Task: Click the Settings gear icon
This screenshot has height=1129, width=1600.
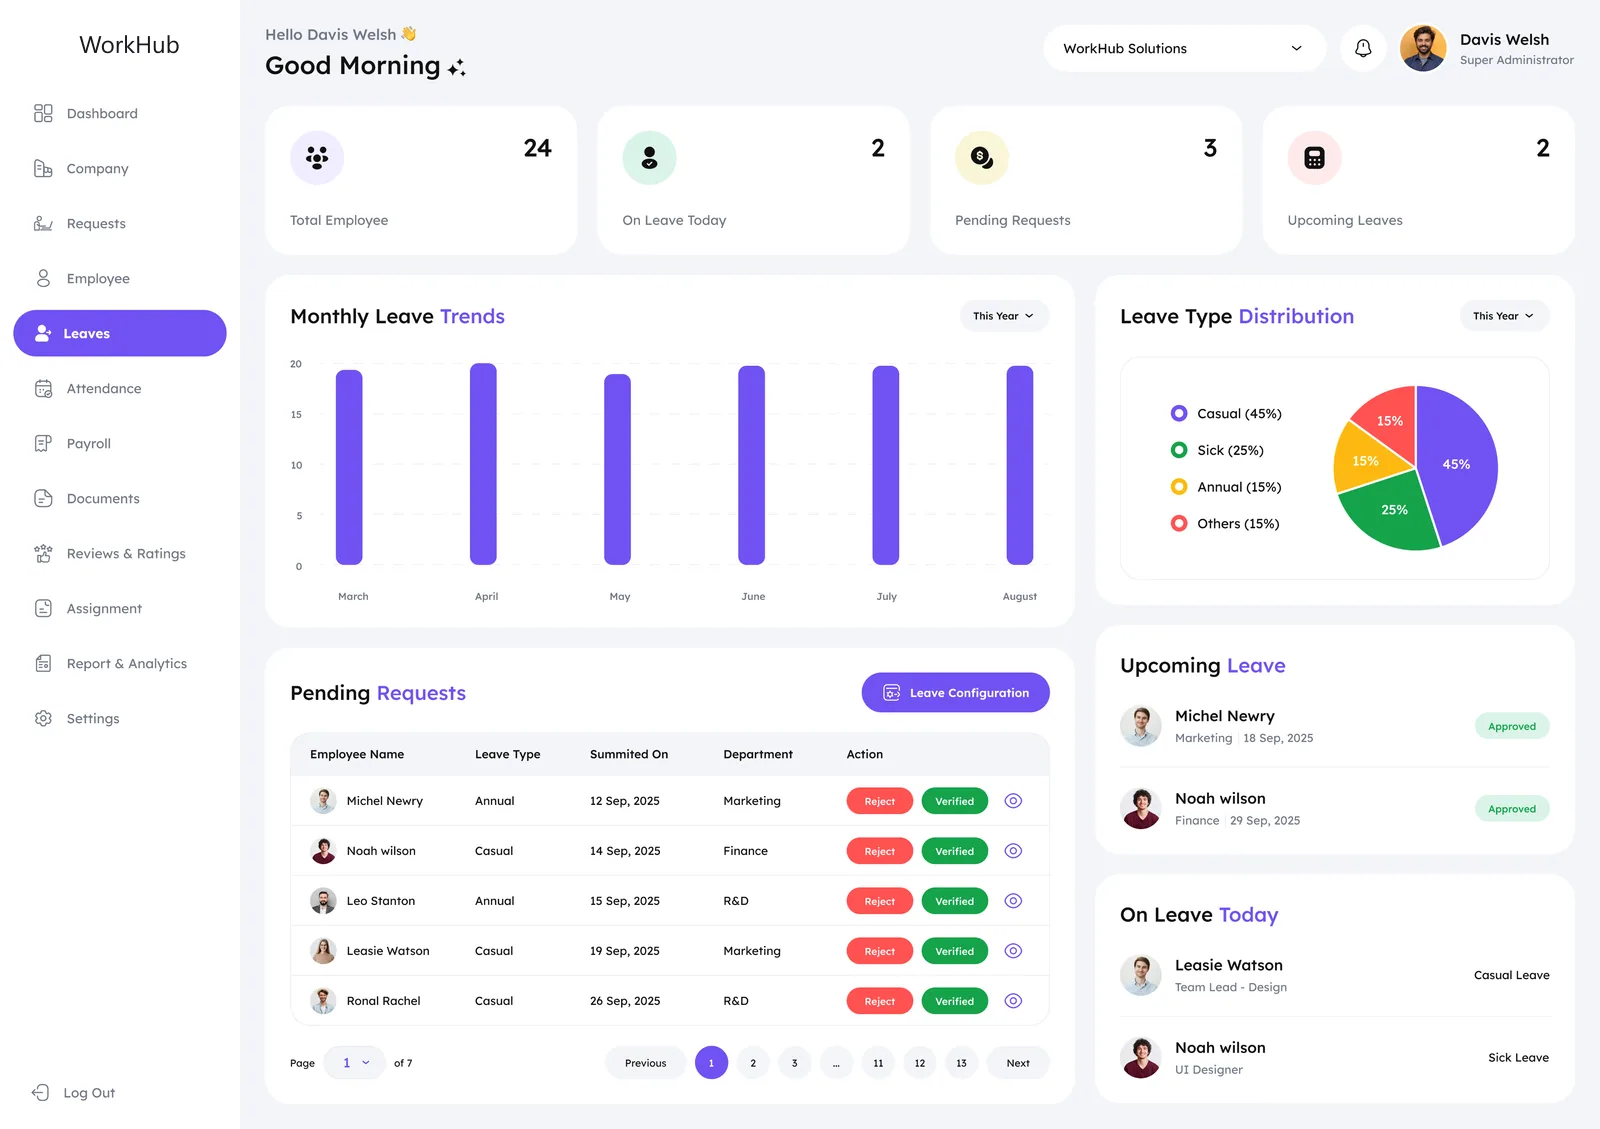Action: tap(43, 718)
